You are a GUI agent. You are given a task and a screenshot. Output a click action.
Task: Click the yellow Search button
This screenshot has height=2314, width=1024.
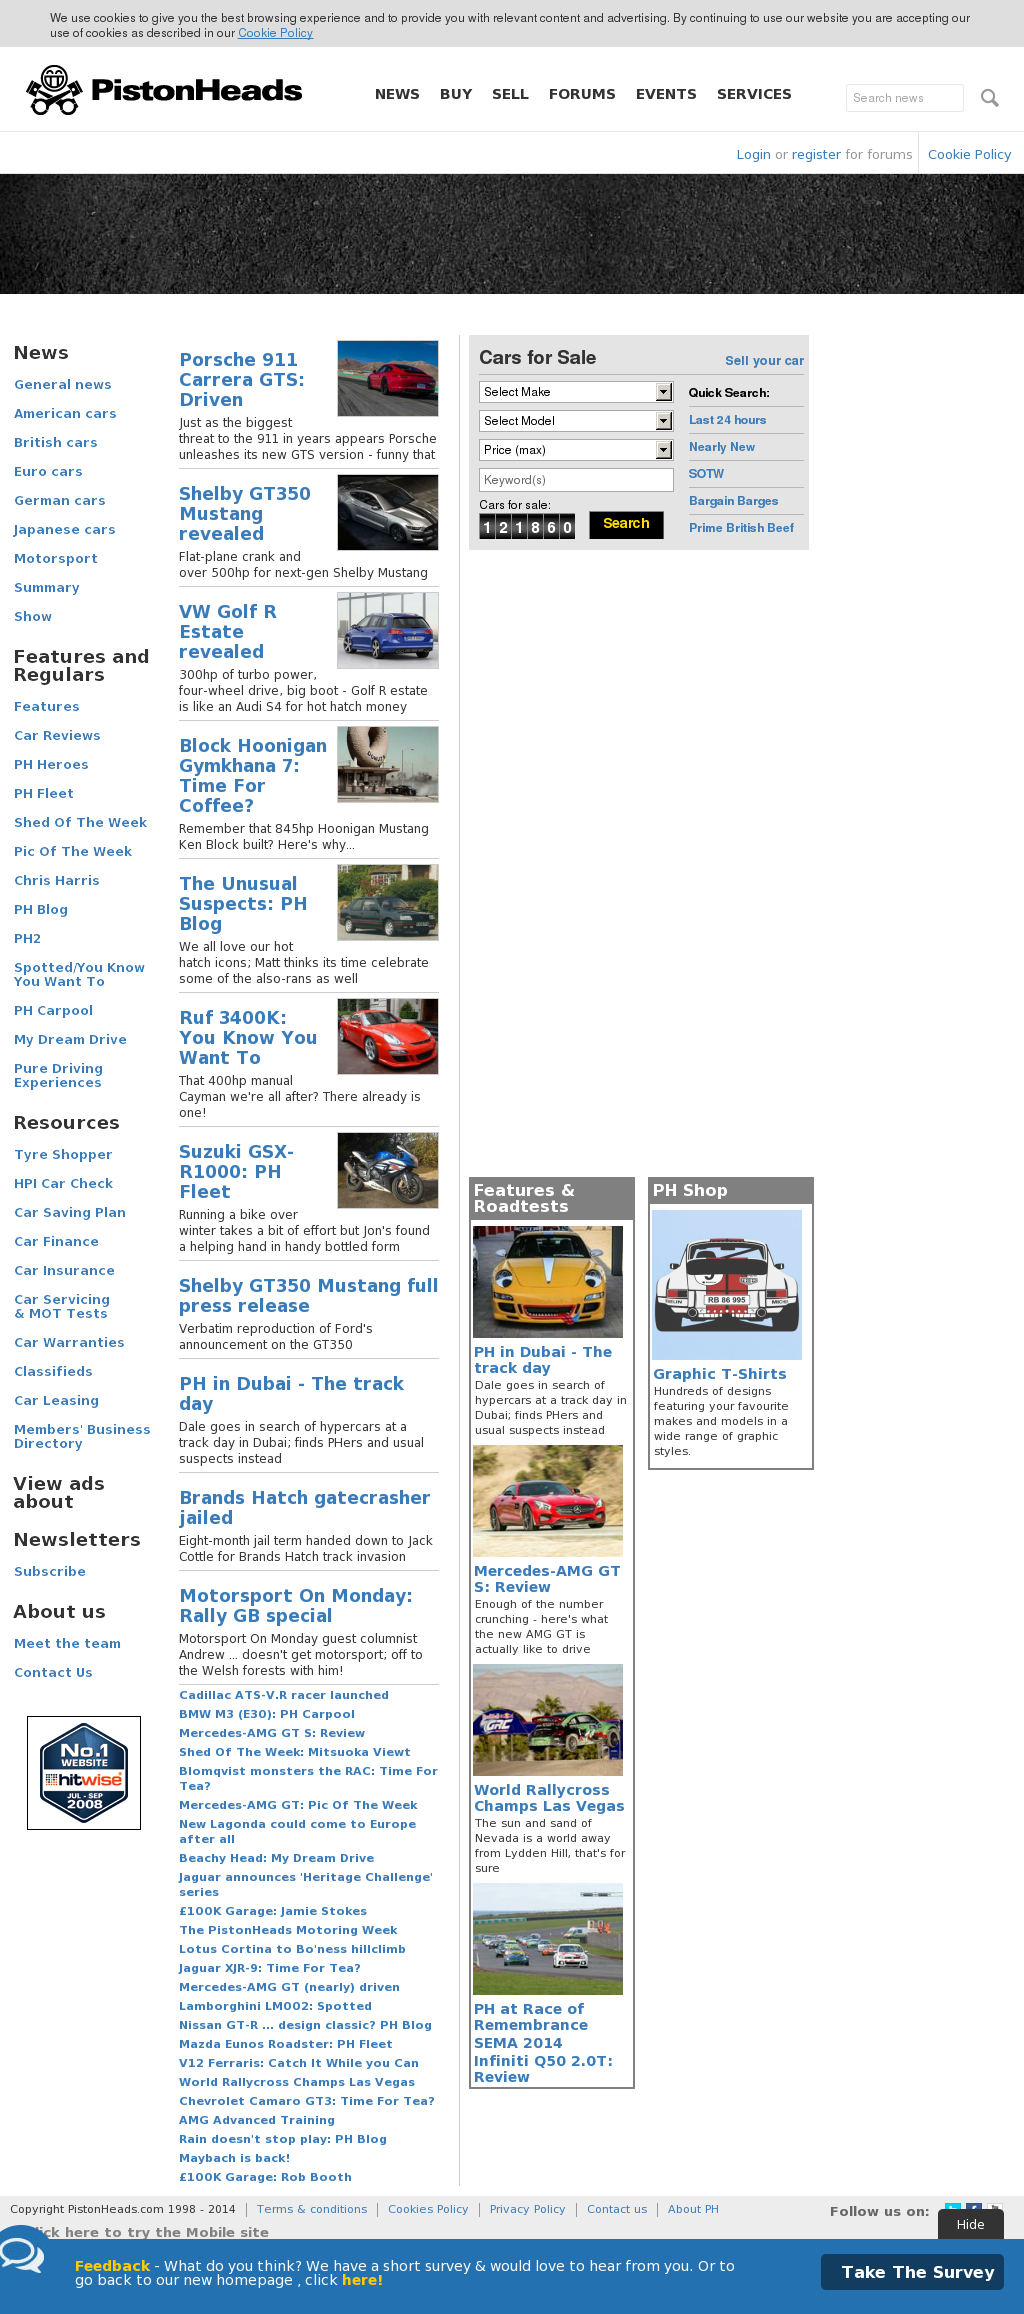point(626,524)
